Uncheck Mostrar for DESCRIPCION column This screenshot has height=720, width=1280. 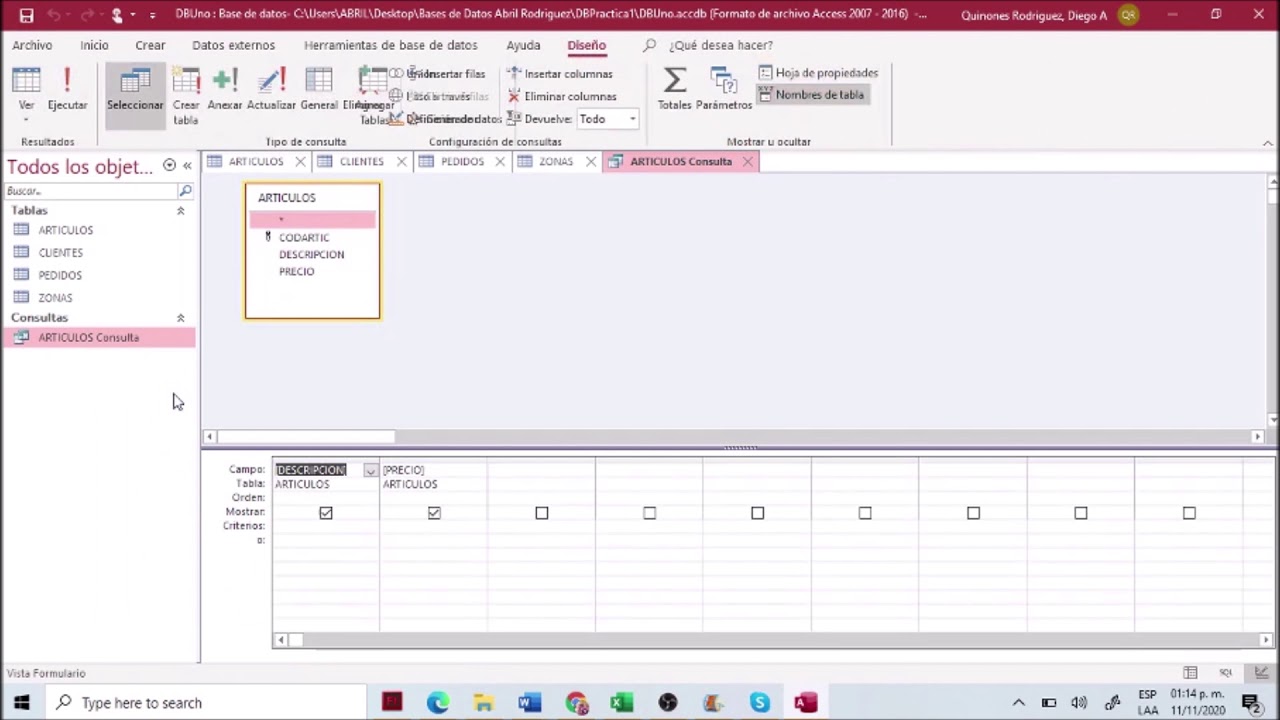326,513
